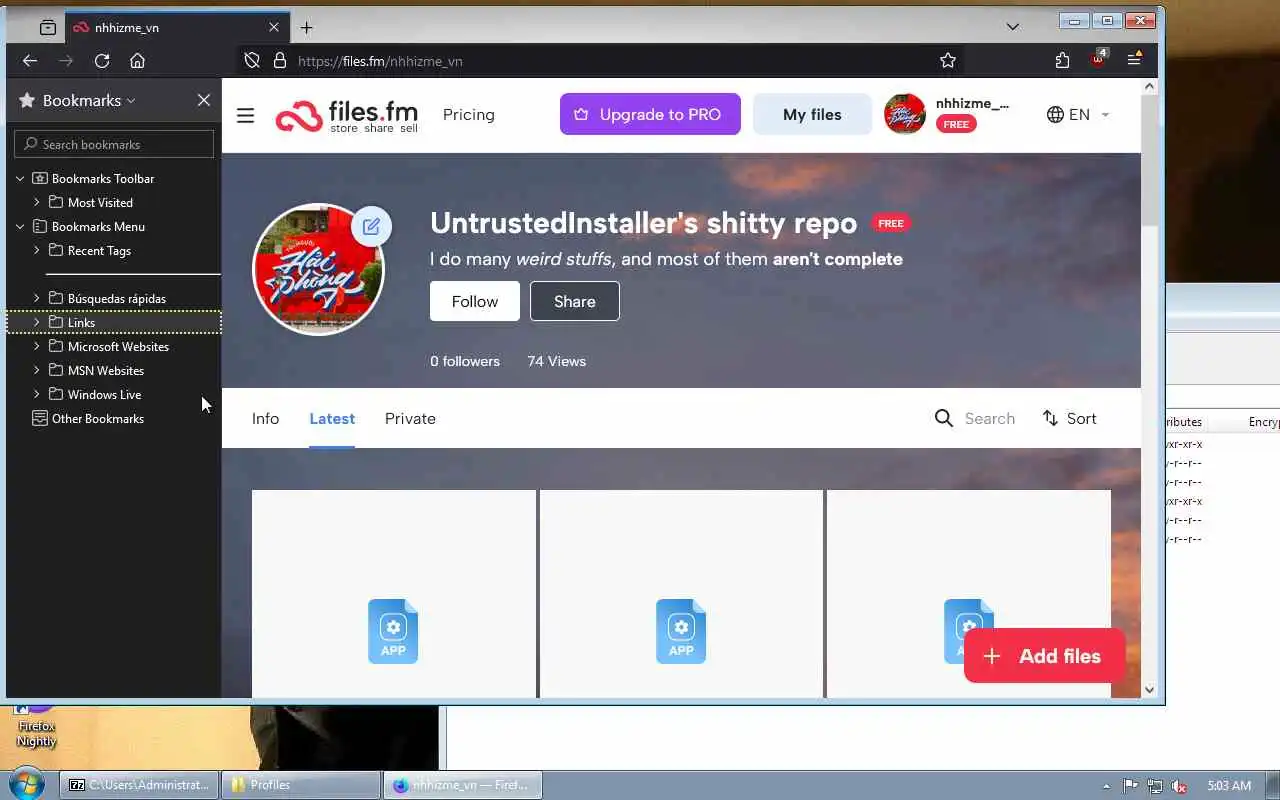
Task: Click the site padlock security icon
Action: click(x=280, y=61)
